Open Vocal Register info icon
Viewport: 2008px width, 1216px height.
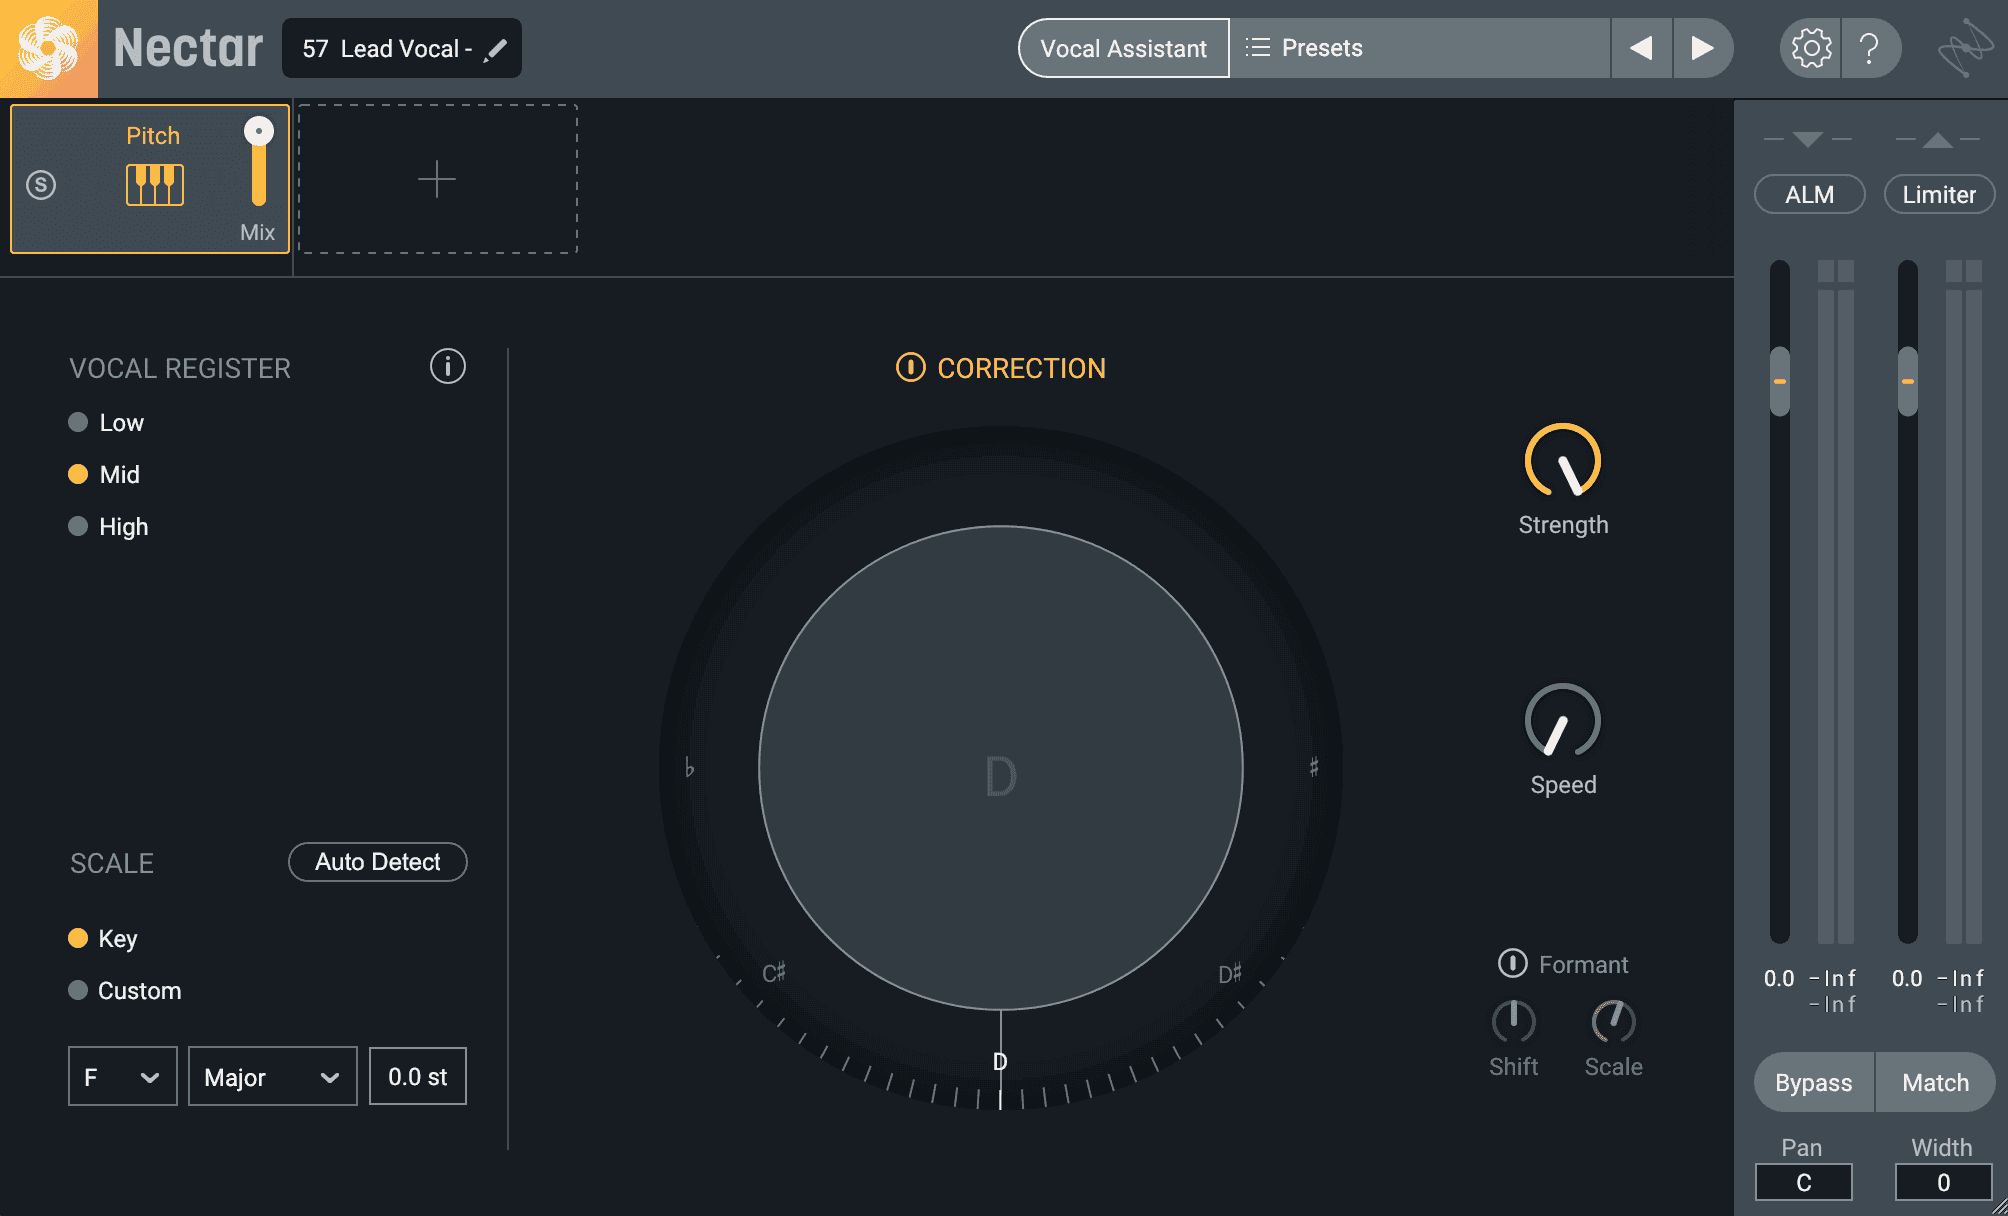448,367
